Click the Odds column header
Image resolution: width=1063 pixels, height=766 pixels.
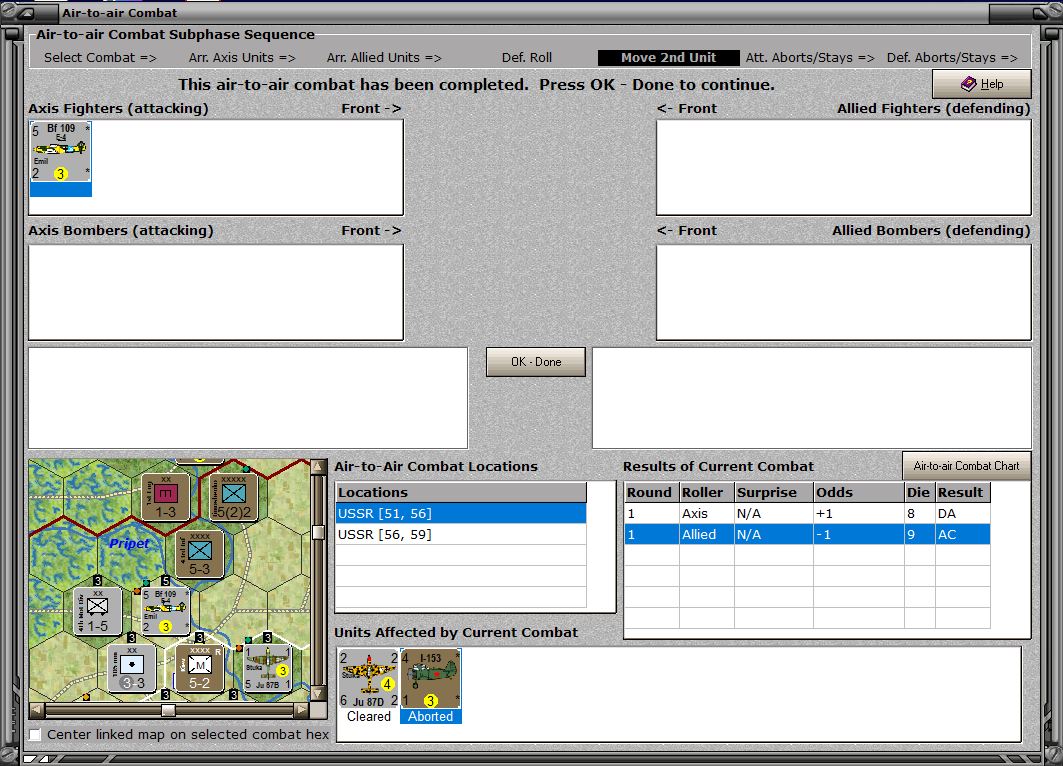point(858,492)
